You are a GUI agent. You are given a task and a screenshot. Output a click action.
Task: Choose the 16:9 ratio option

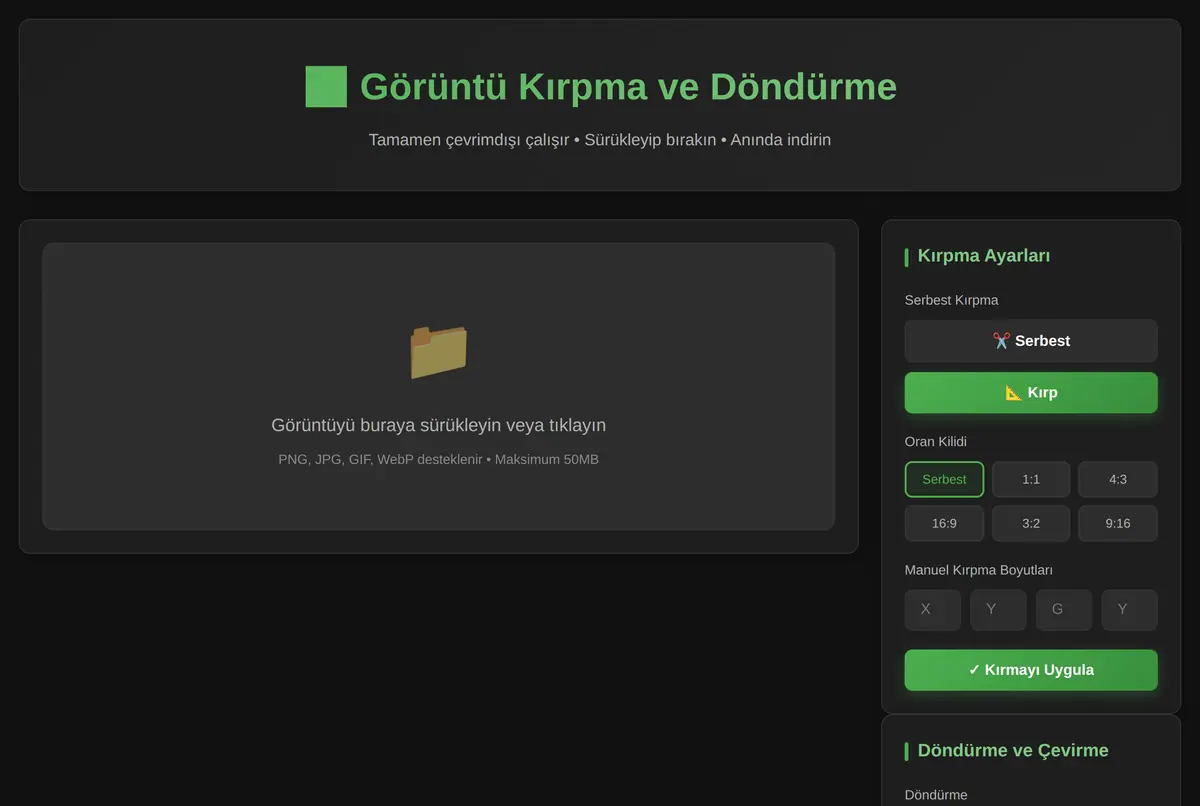coord(944,523)
